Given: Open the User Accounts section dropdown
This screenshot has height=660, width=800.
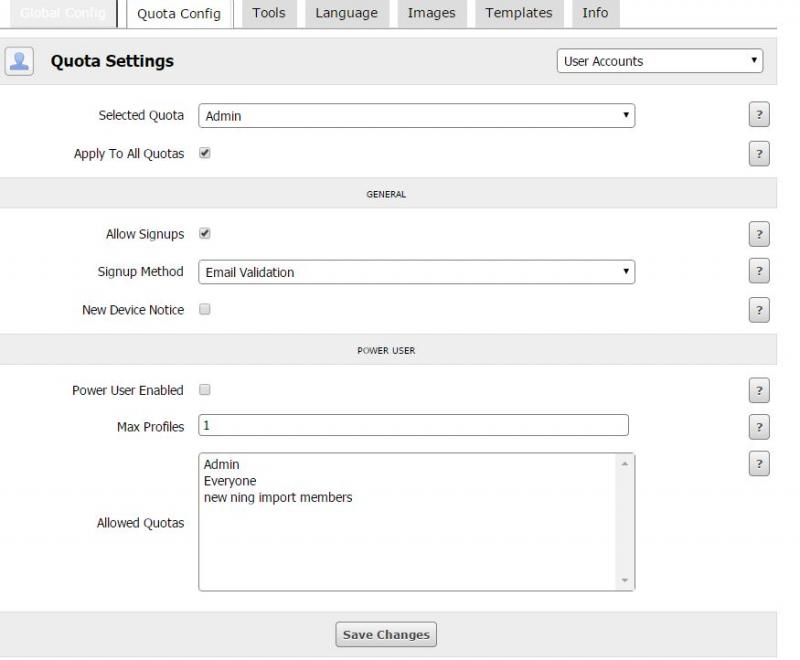Looking at the screenshot, I should tap(659, 61).
